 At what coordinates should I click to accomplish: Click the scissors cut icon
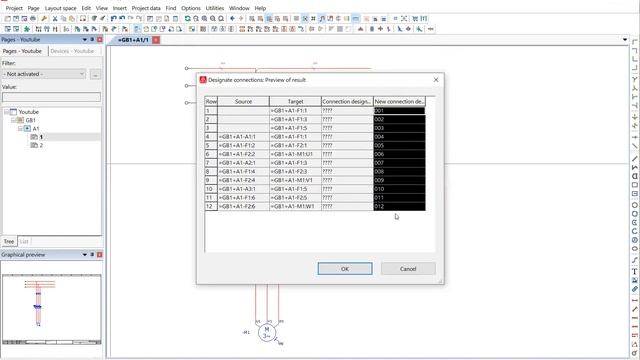coord(55,19)
